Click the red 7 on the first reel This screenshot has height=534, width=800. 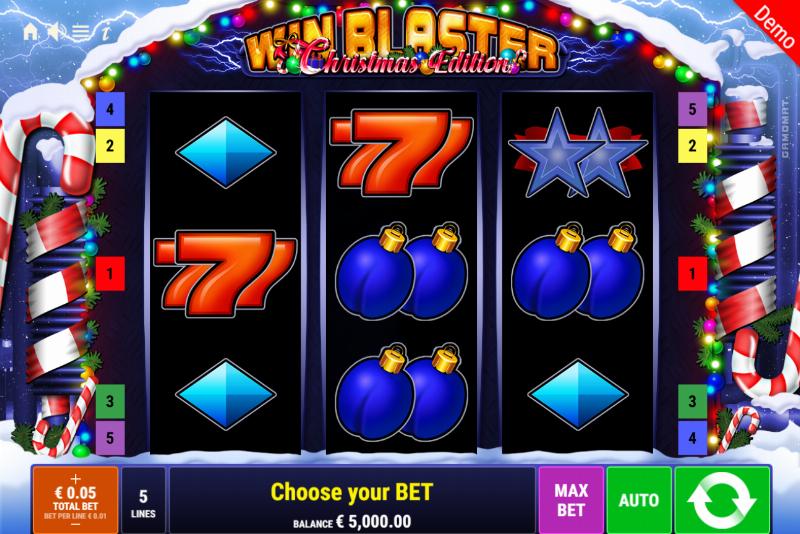[x=225, y=273]
